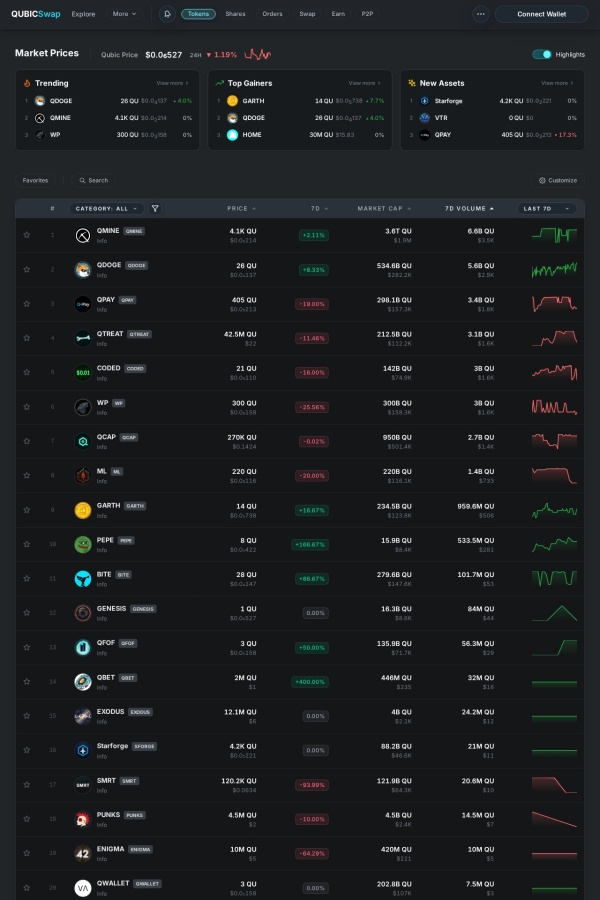
Task: Click View more in New Assets
Action: click(557, 83)
